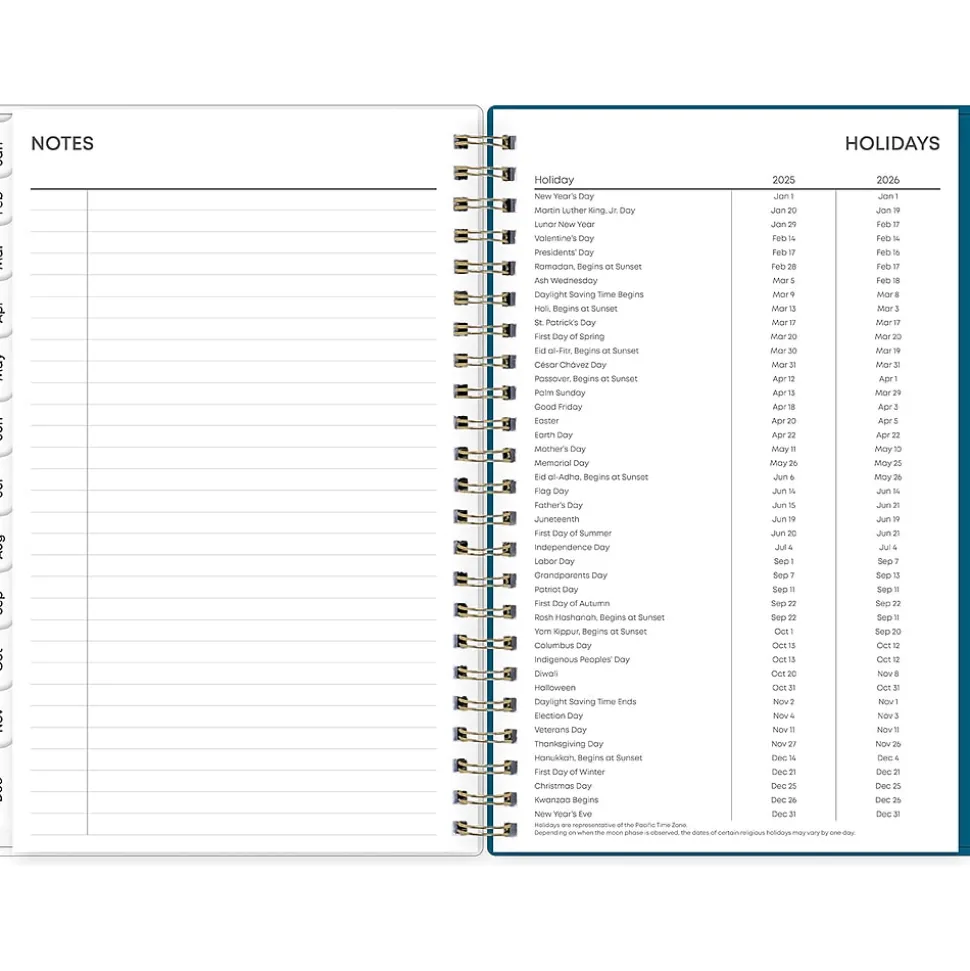Screen dimensions: 970x971
Task: Click the New Year's Day row
Action: point(564,197)
